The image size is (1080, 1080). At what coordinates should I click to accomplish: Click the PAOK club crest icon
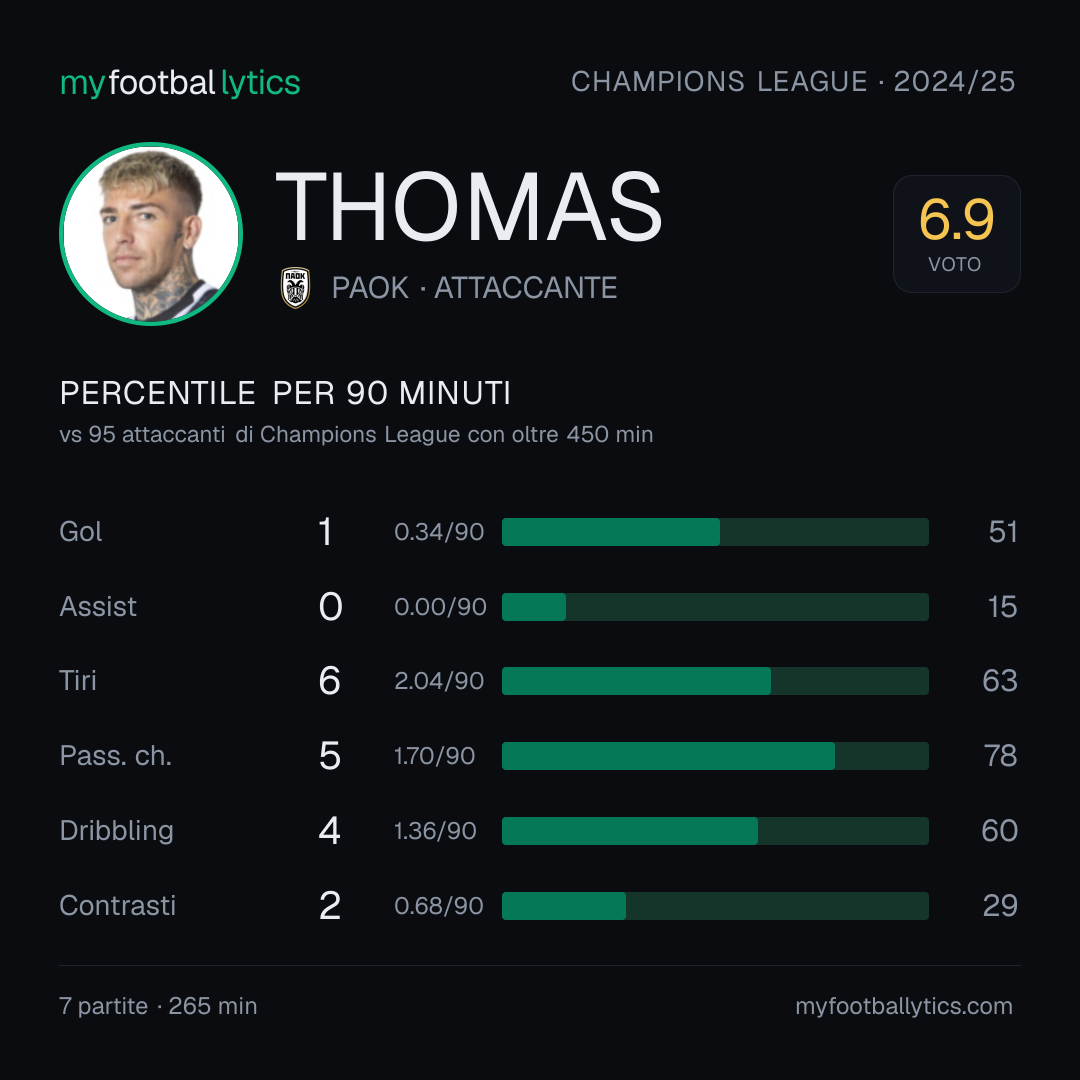tap(295, 287)
